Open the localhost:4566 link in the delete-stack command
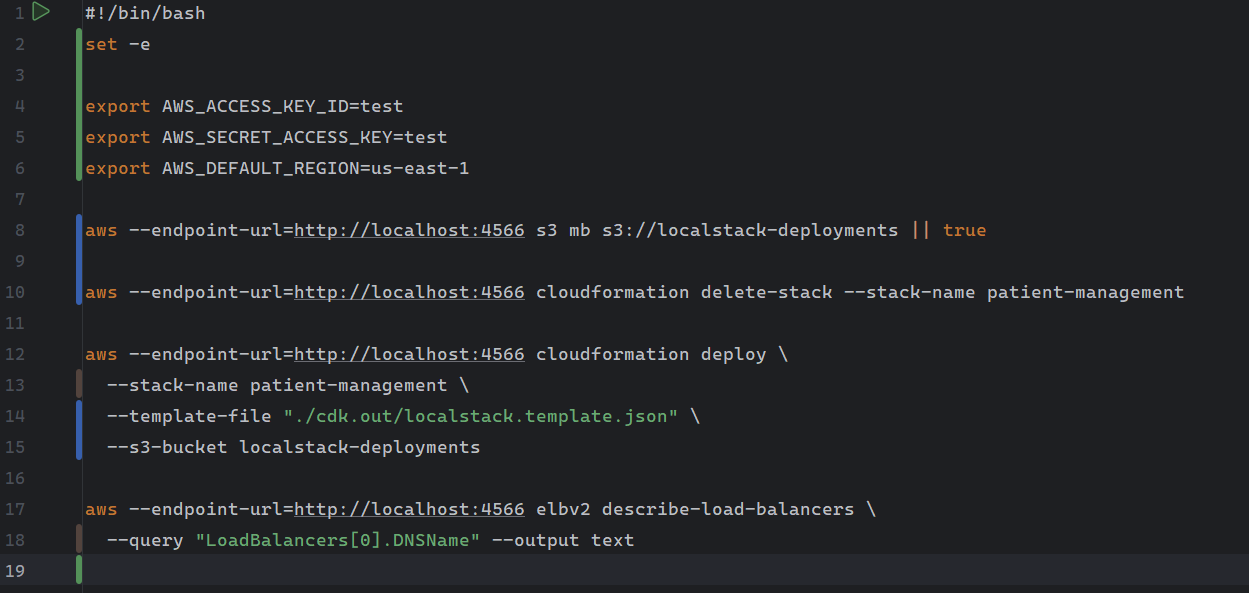The height and width of the screenshot is (593, 1249). tap(409, 292)
